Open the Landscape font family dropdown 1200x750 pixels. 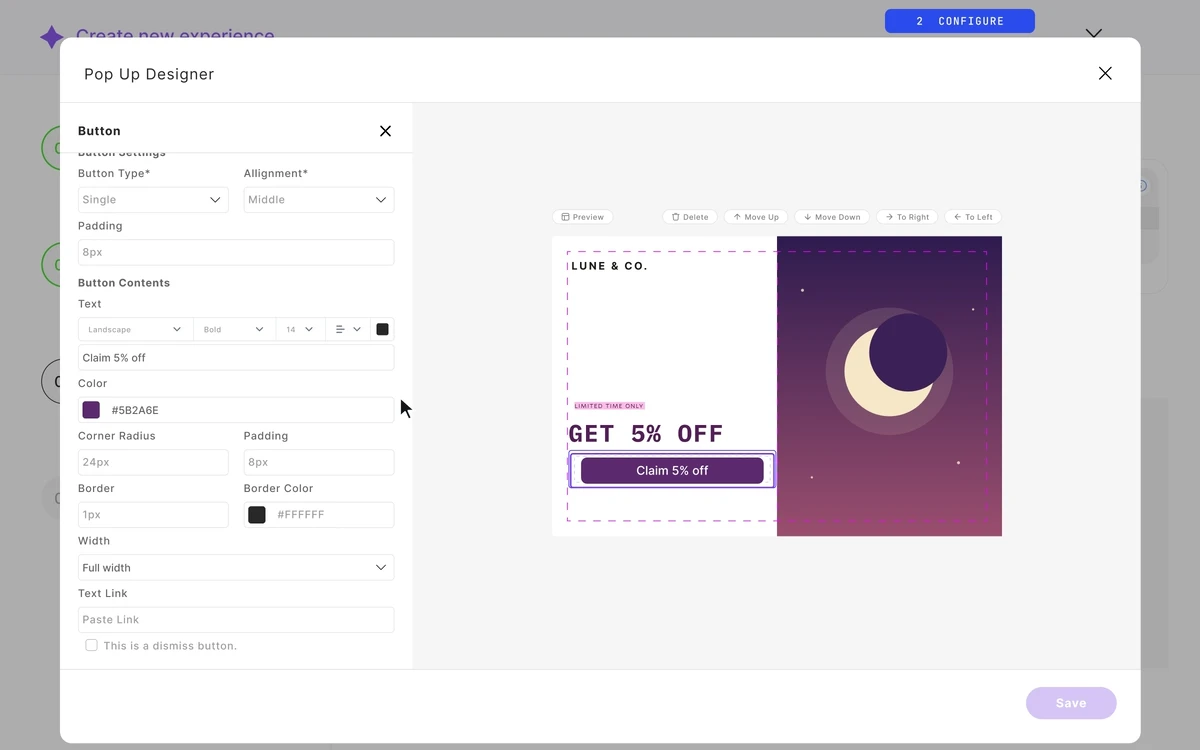click(x=135, y=329)
